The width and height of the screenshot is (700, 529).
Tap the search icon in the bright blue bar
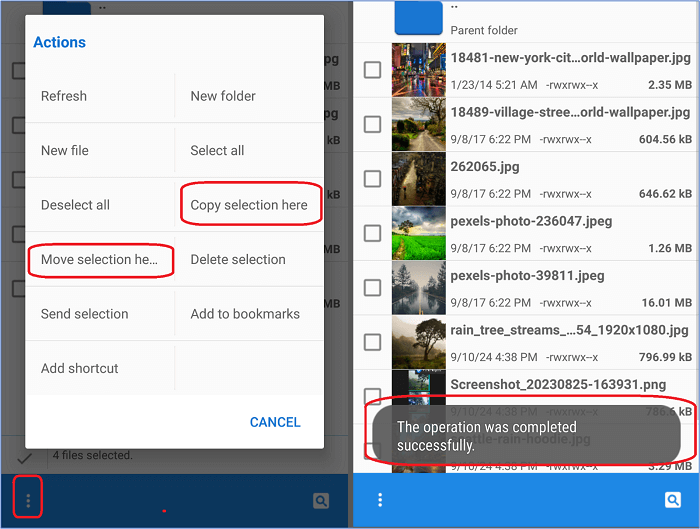(673, 500)
